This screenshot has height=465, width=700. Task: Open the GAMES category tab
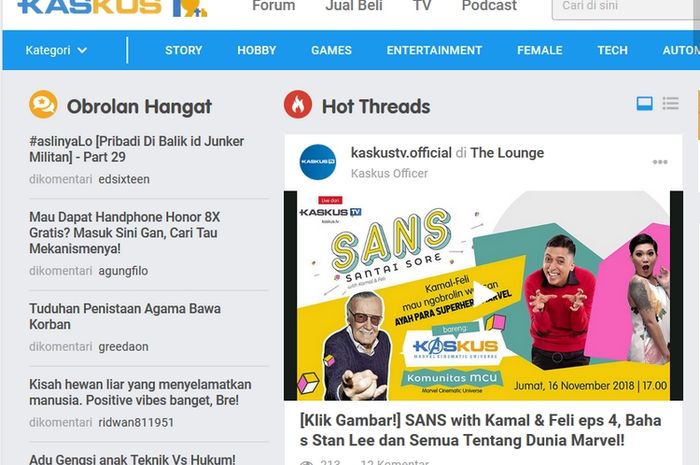331,50
